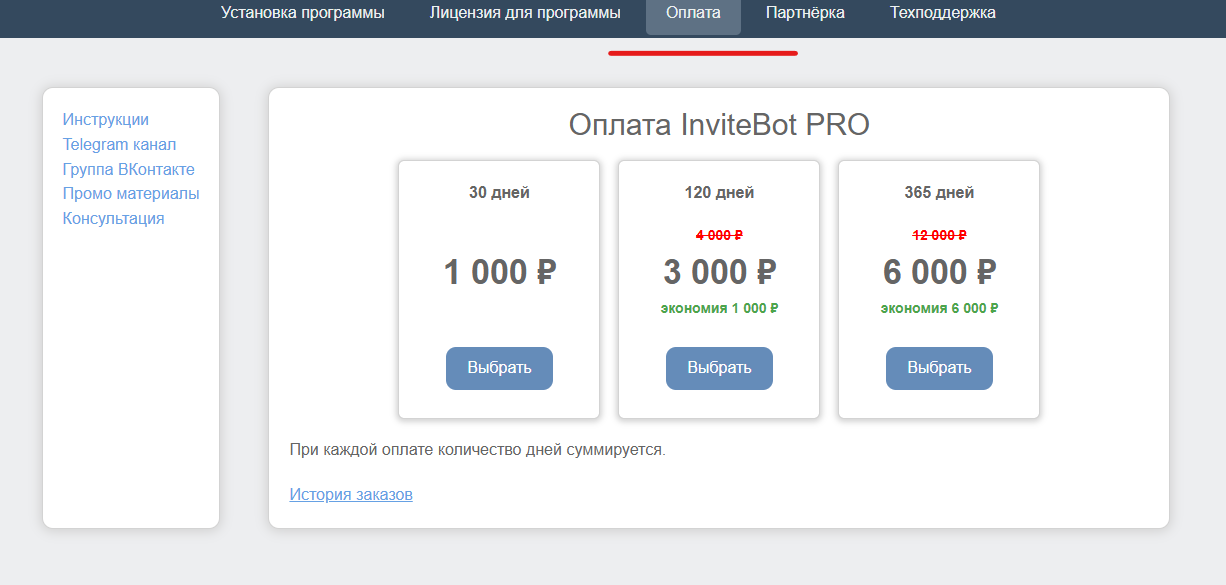This screenshot has height=585, width=1226.
Task: Open the История заказов link
Action: [351, 494]
